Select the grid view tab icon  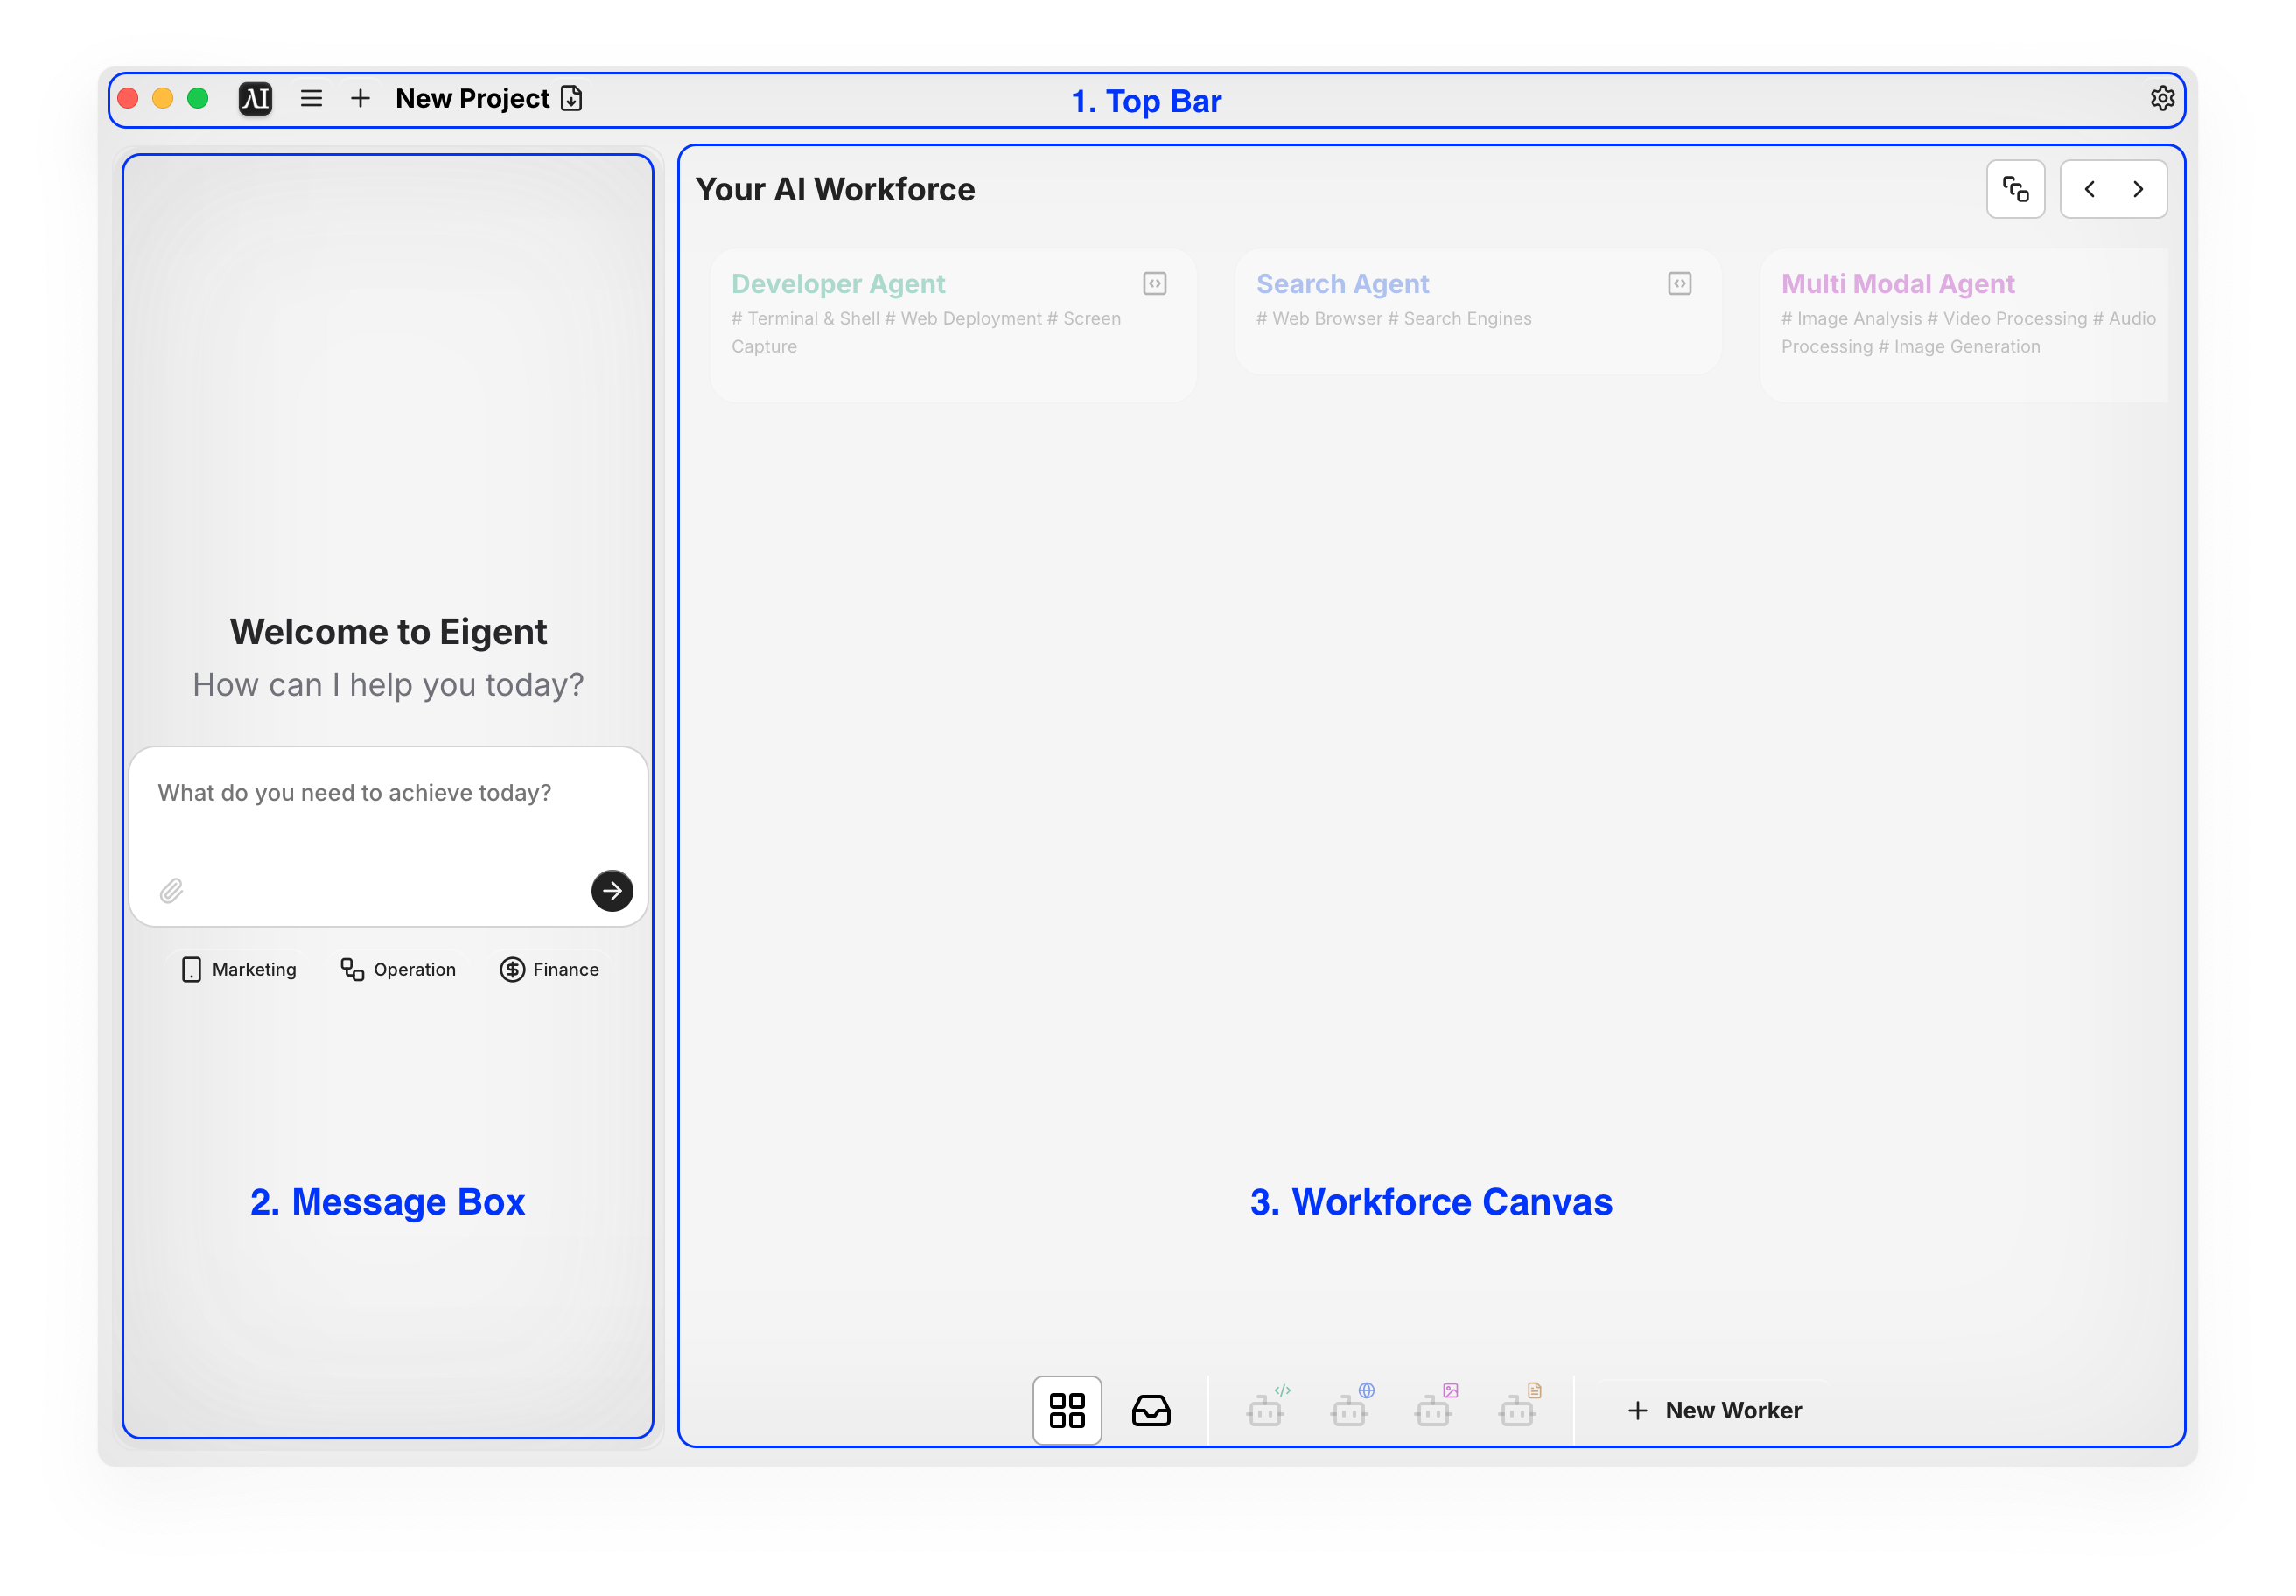(1067, 1411)
